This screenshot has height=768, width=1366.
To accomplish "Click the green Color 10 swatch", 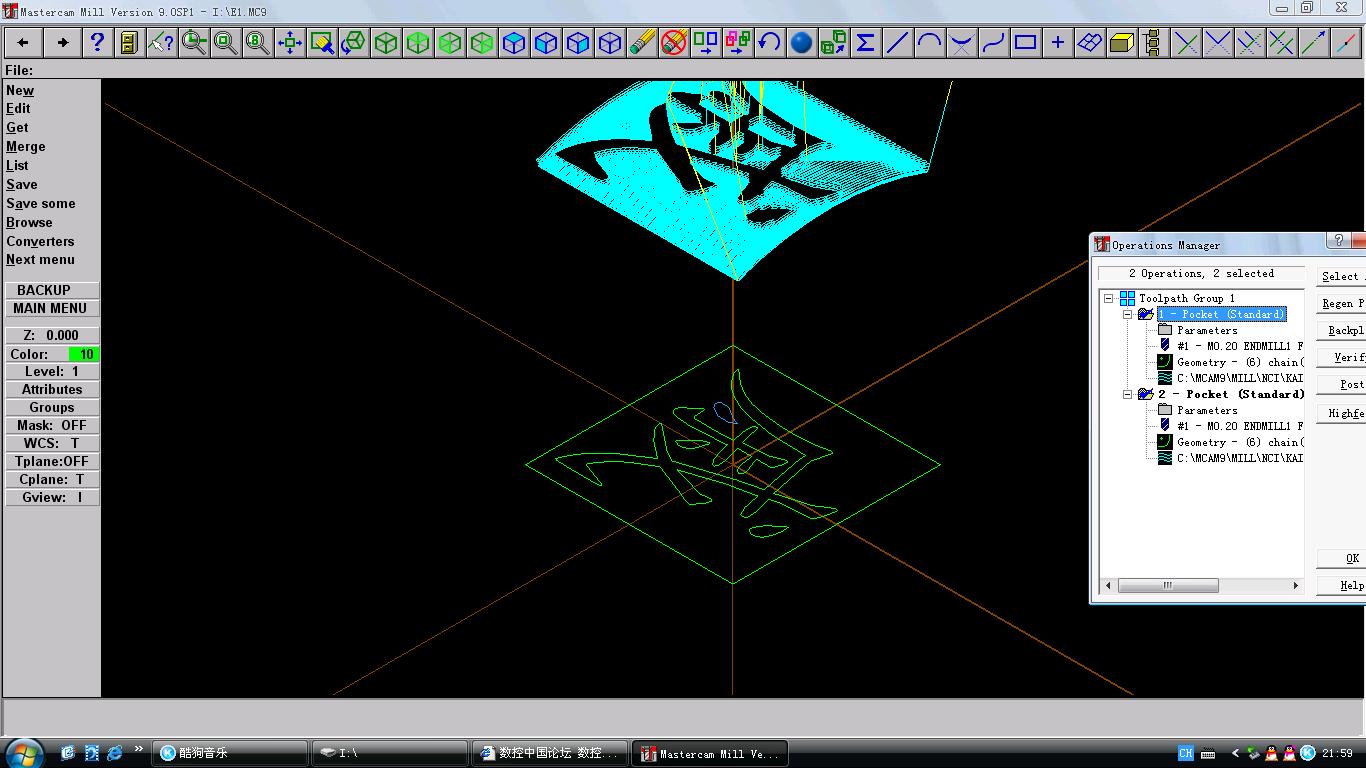I will pos(84,354).
